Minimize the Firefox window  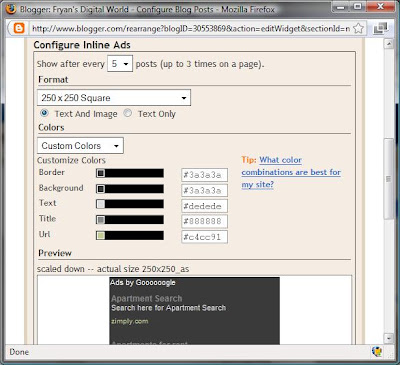click(341, 7)
